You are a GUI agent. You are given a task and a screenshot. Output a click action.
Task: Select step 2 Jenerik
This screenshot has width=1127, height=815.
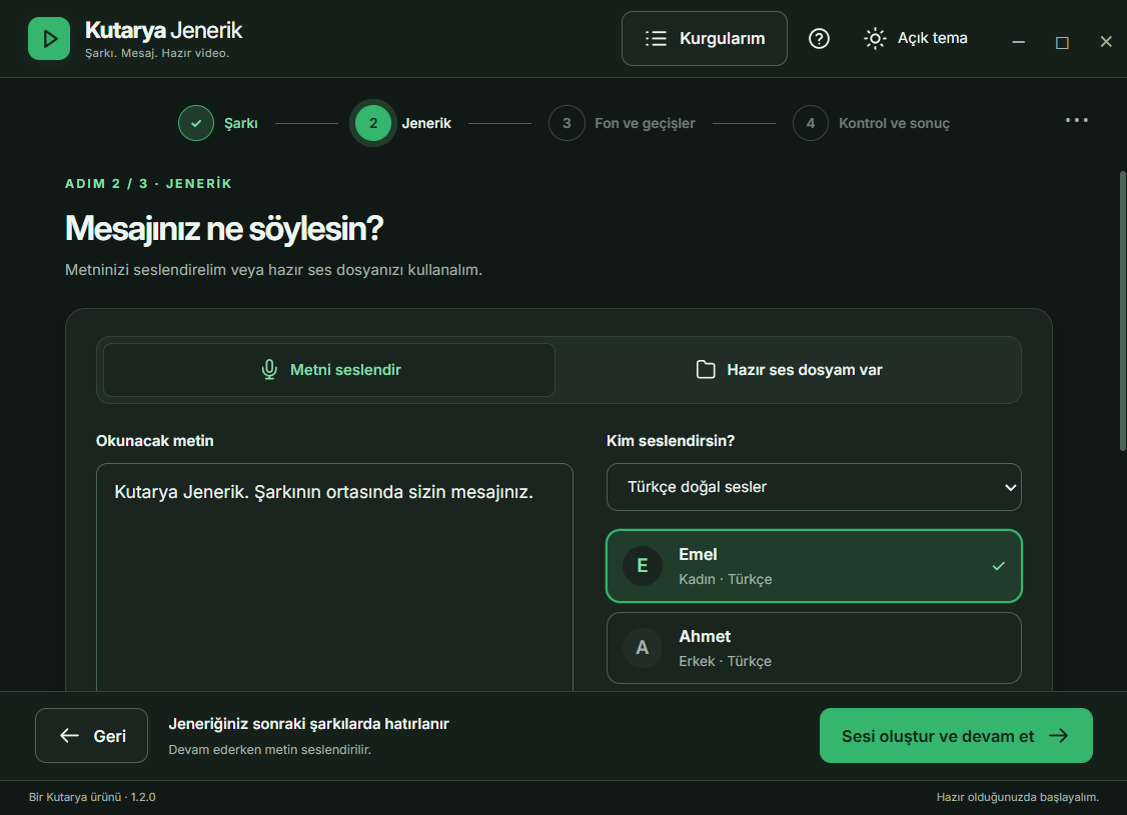coord(403,123)
